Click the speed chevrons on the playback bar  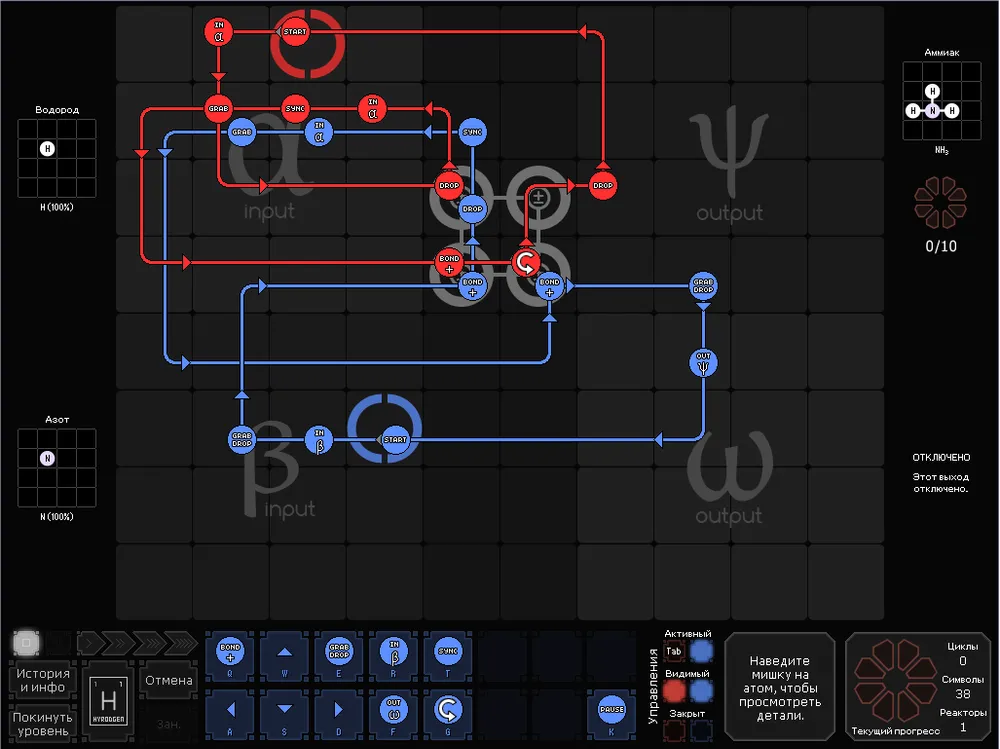pos(138,641)
